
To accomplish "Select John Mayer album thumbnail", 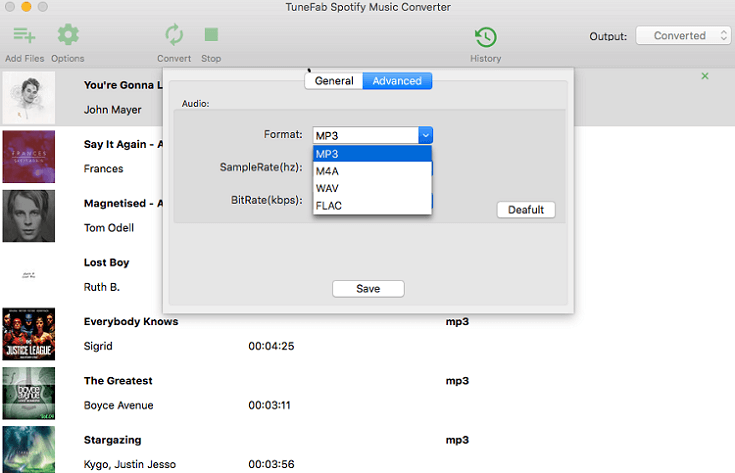I will click(x=29, y=98).
